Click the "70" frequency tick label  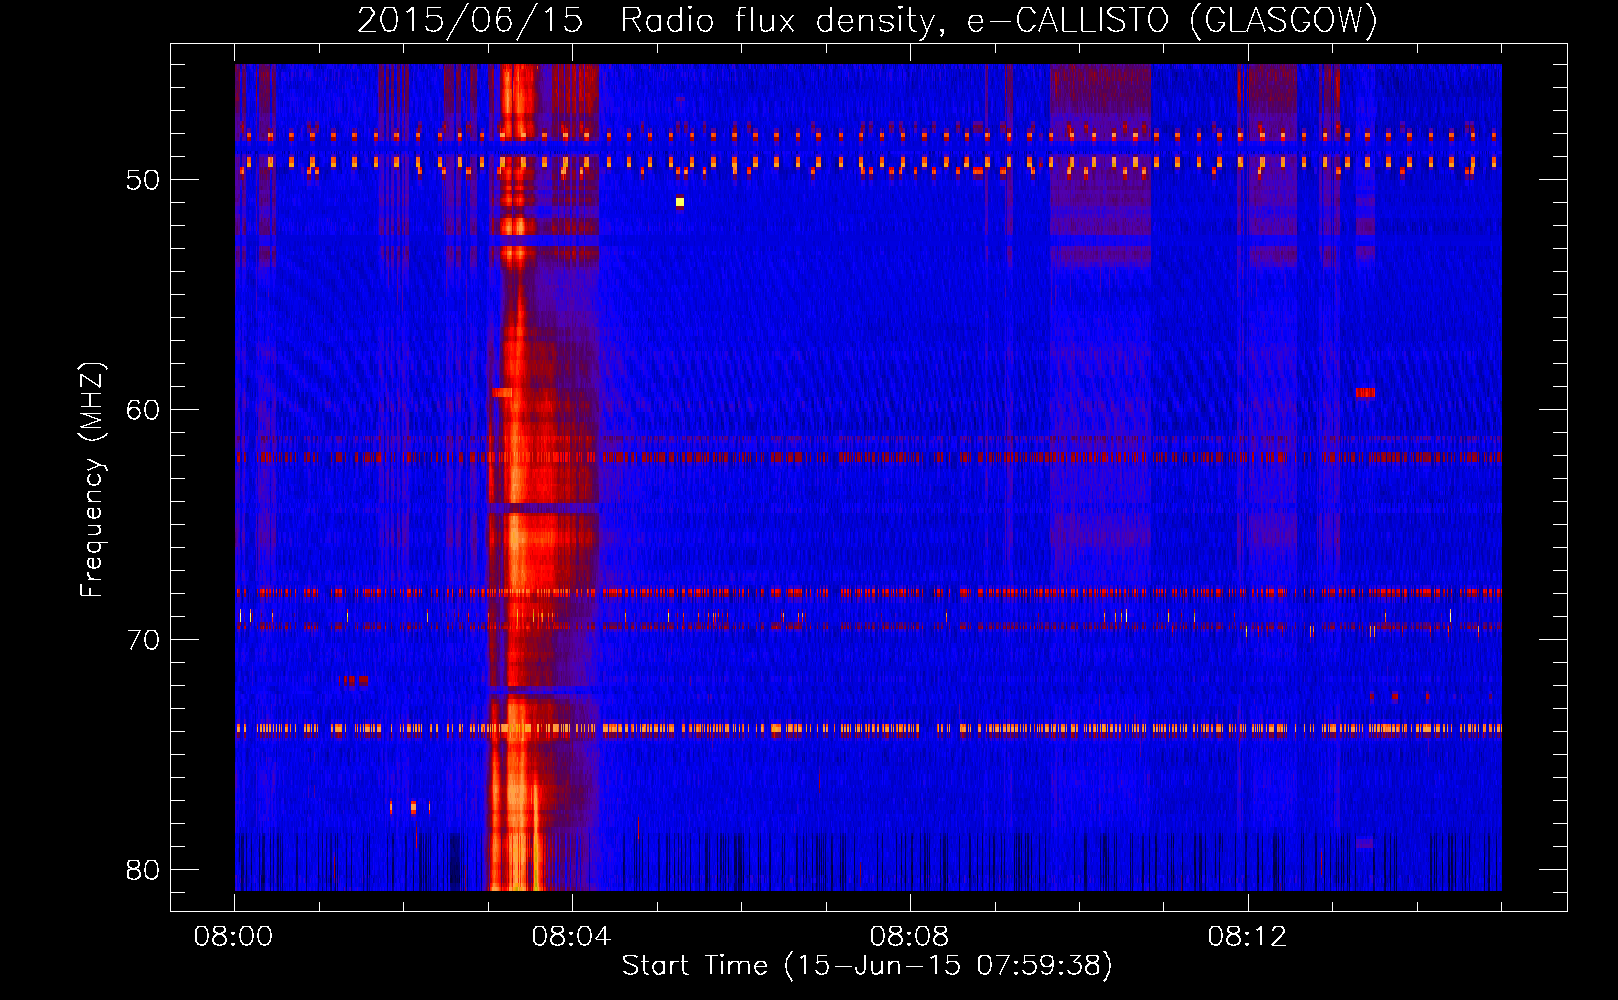(143, 640)
